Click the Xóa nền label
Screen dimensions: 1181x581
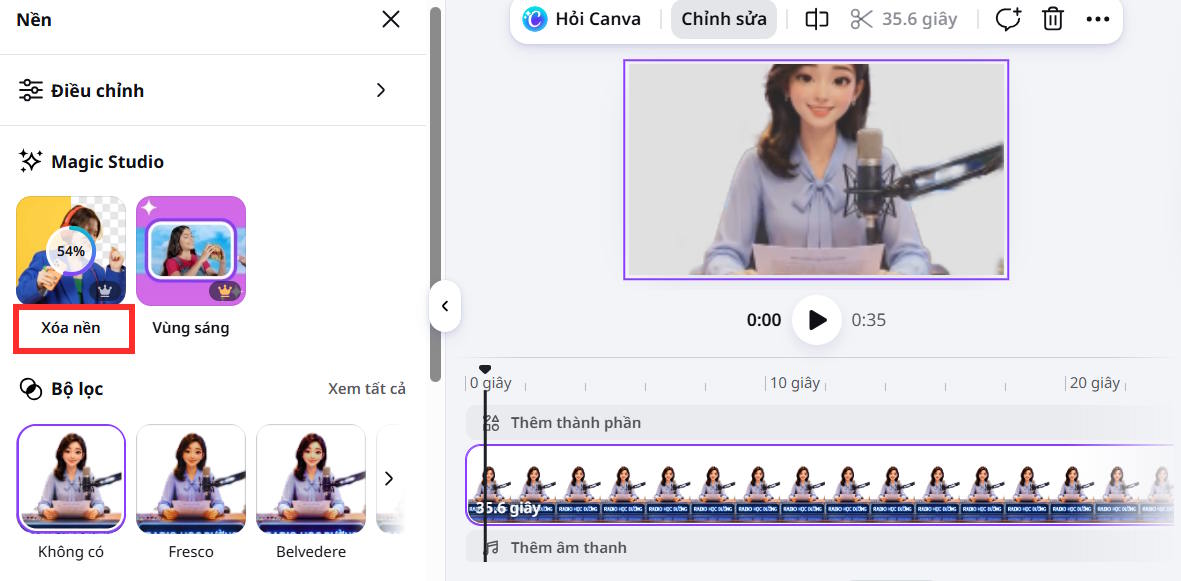point(71,329)
